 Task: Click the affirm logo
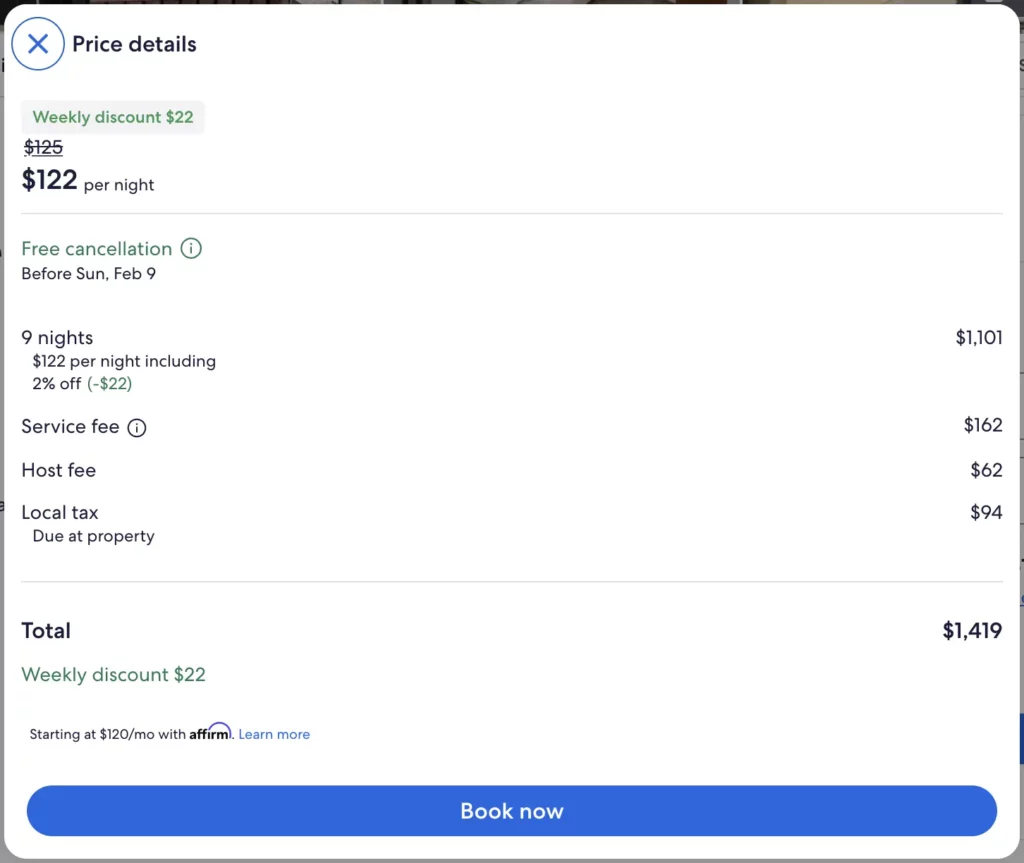pyautogui.click(x=210, y=733)
